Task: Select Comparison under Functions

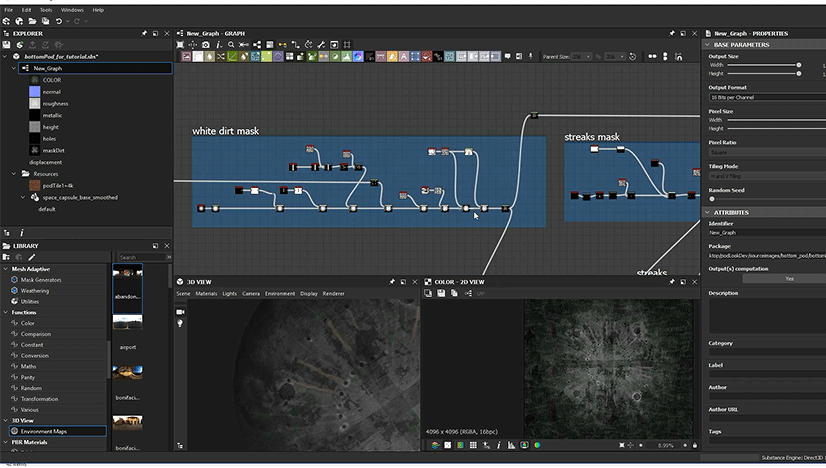Action: click(x=36, y=334)
